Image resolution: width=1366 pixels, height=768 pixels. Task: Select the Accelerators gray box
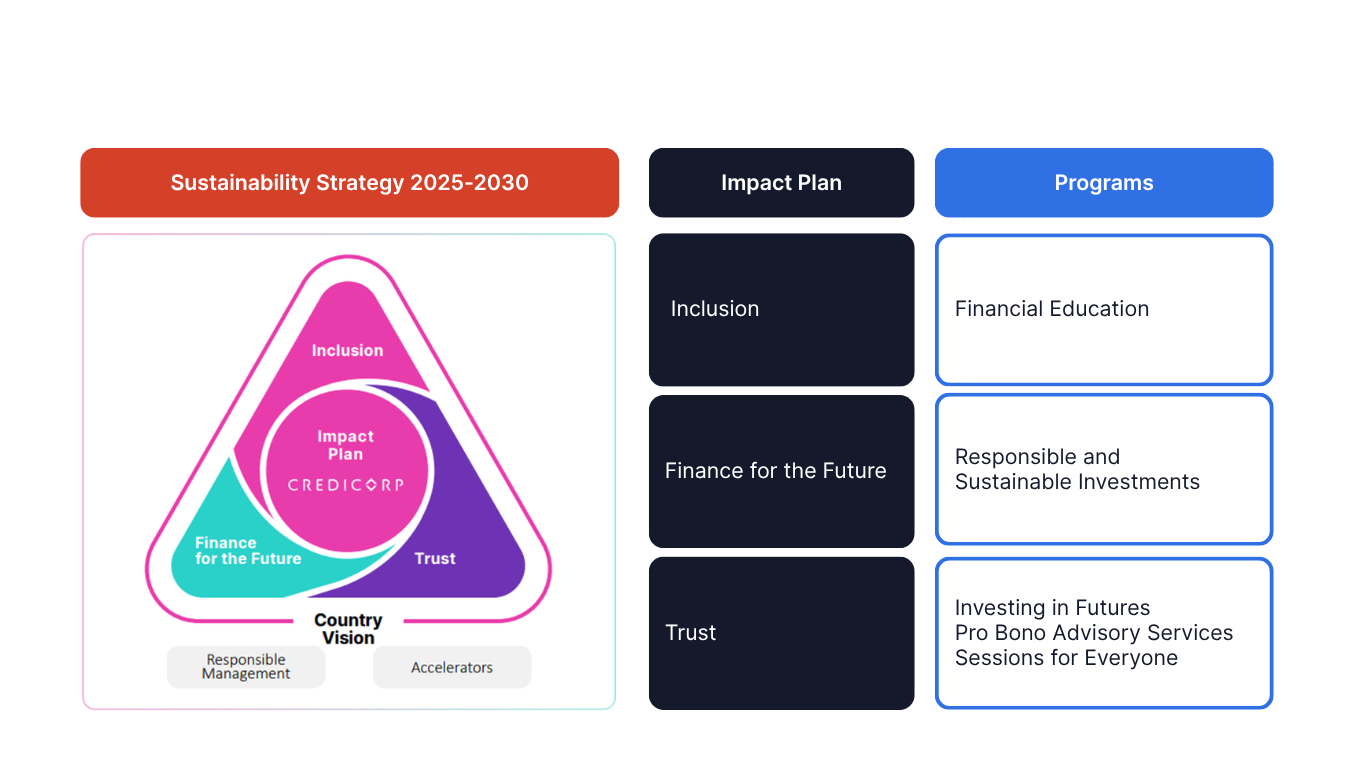coord(452,667)
